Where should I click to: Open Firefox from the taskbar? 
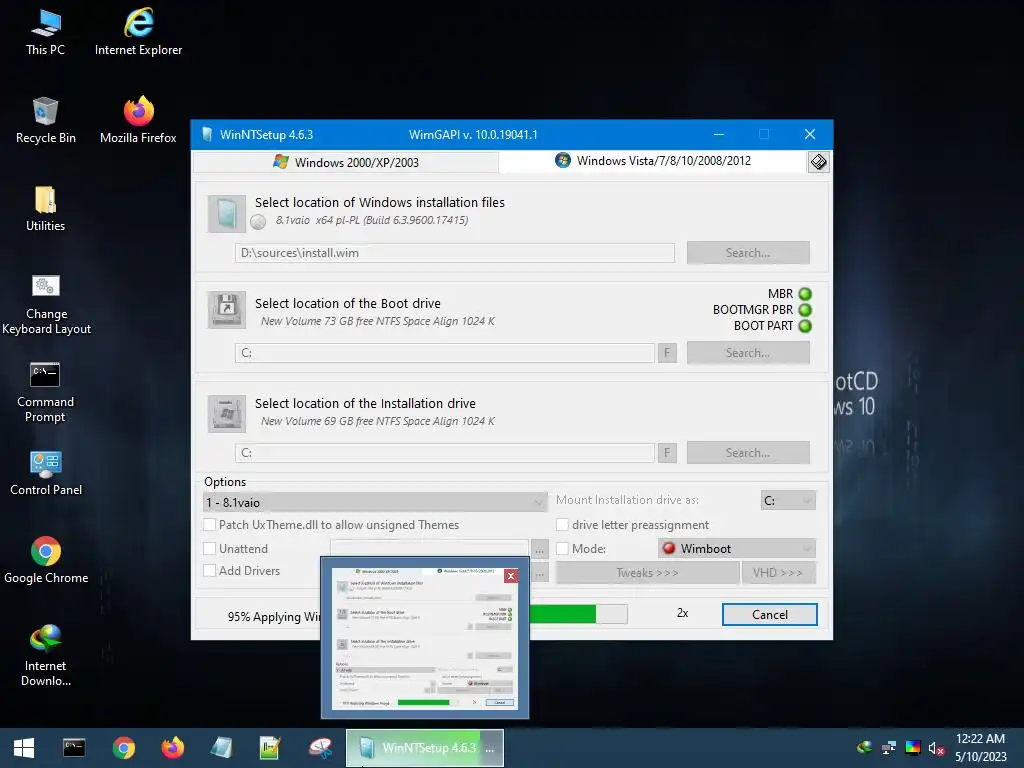click(x=172, y=748)
